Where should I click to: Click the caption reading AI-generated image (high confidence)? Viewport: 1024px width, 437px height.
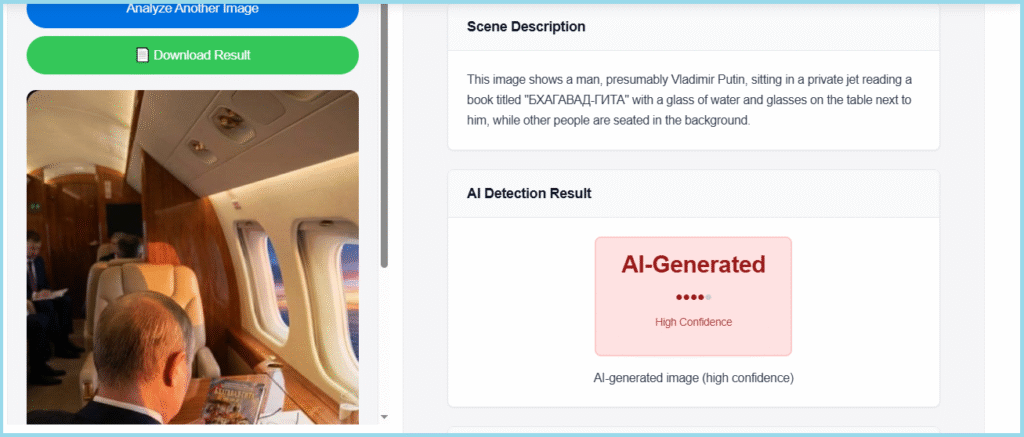[x=693, y=378]
